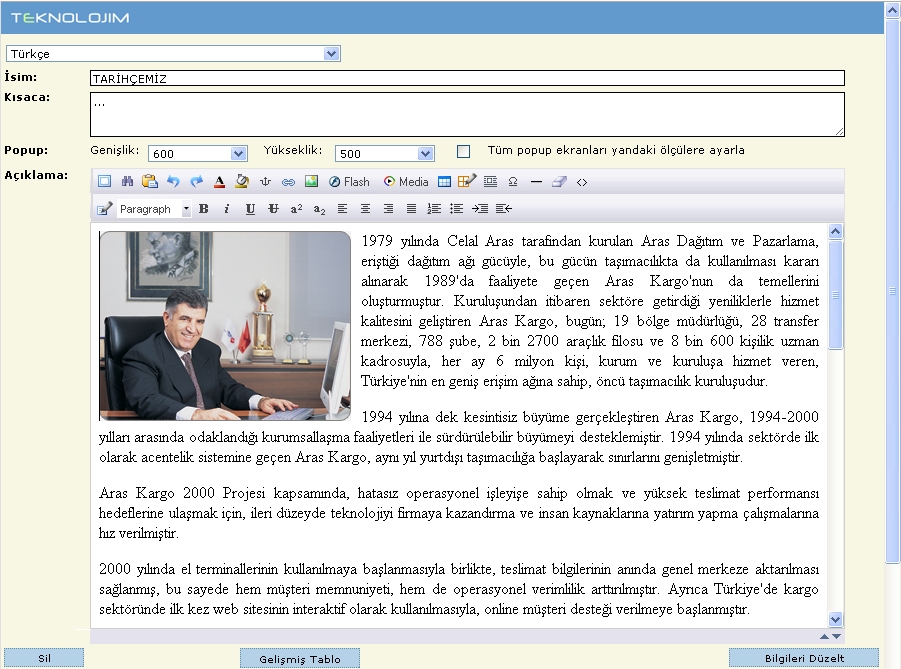Toggle italic formatting

[x=226, y=209]
